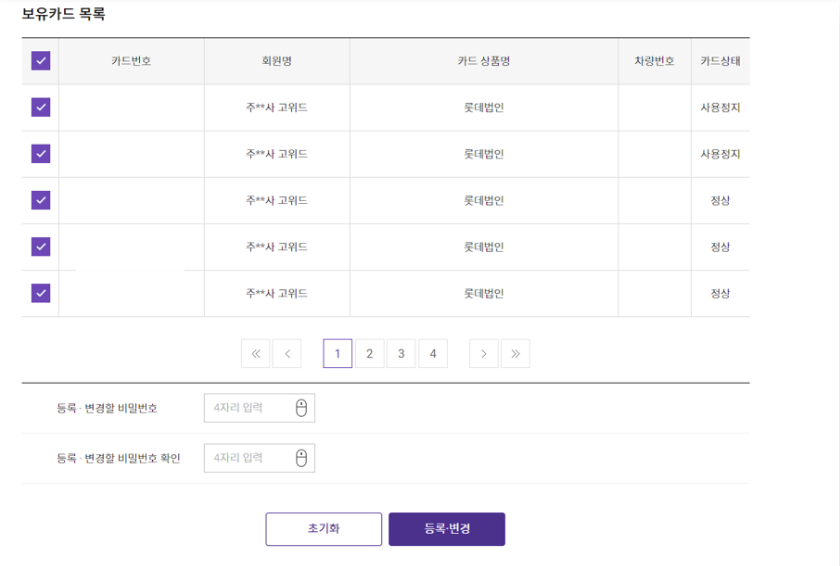840x566 pixels.
Task: Uncheck the fifth card row checkbox
Action: (x=41, y=293)
